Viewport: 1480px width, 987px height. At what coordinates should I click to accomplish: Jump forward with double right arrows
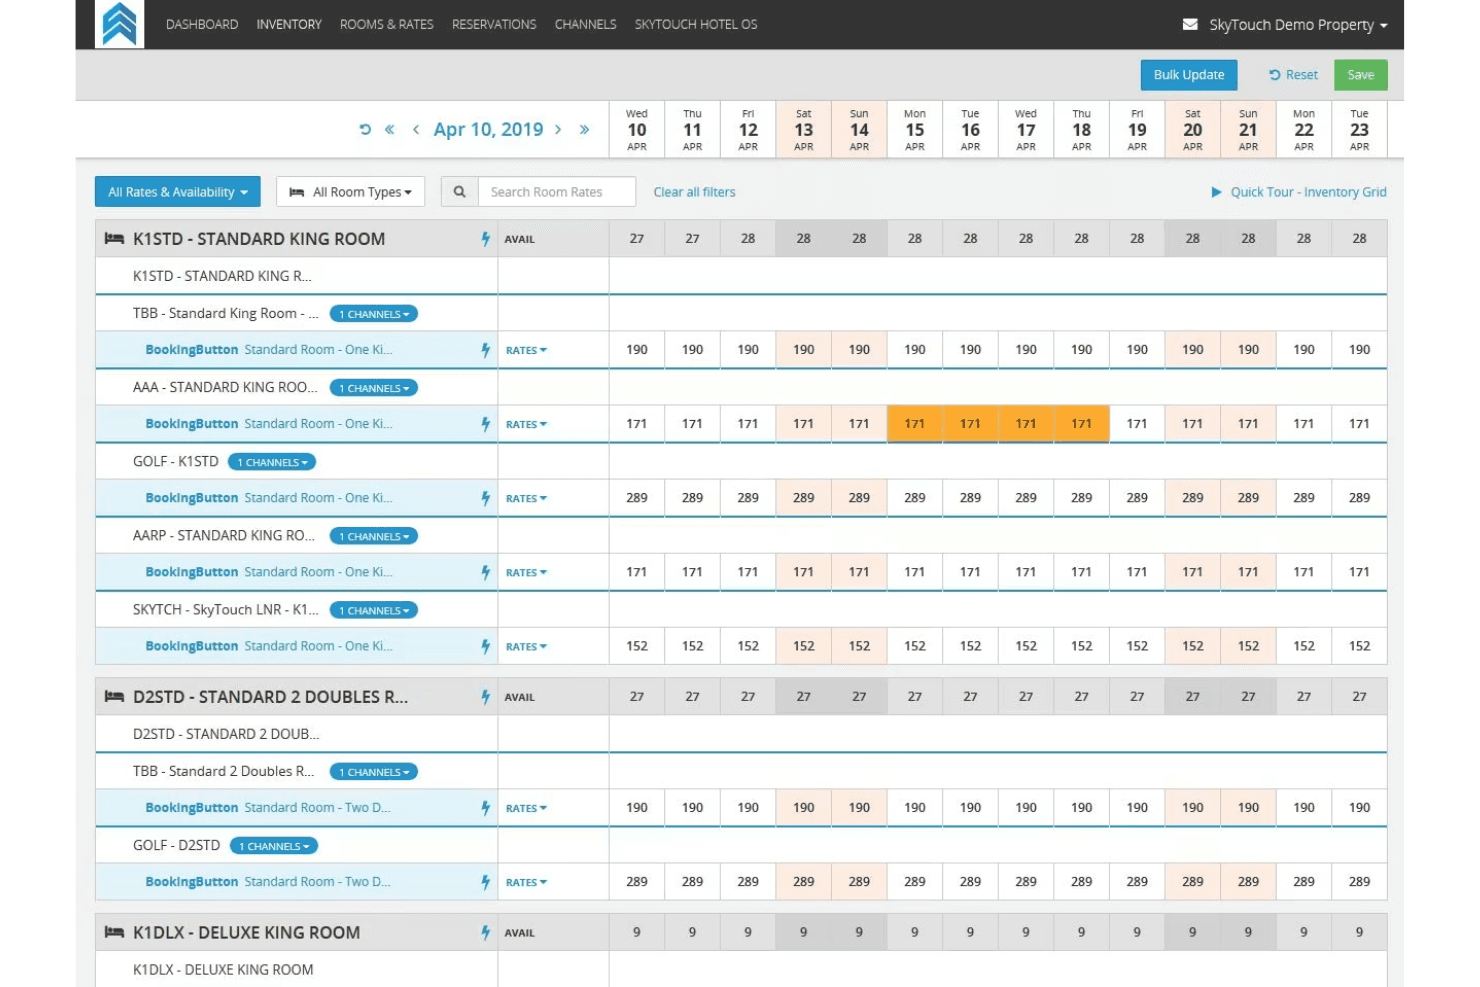coord(584,129)
